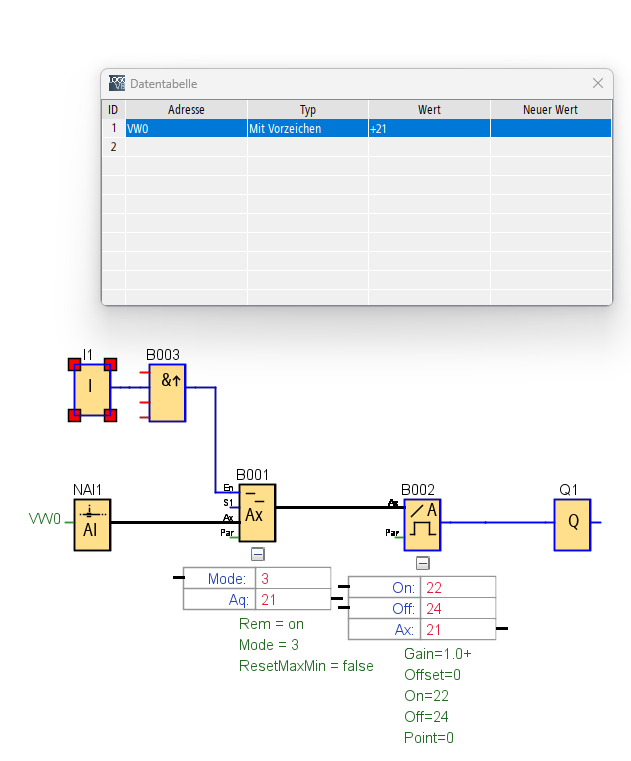Click the Q1 output block
This screenshot has height=761, width=631.
573,524
